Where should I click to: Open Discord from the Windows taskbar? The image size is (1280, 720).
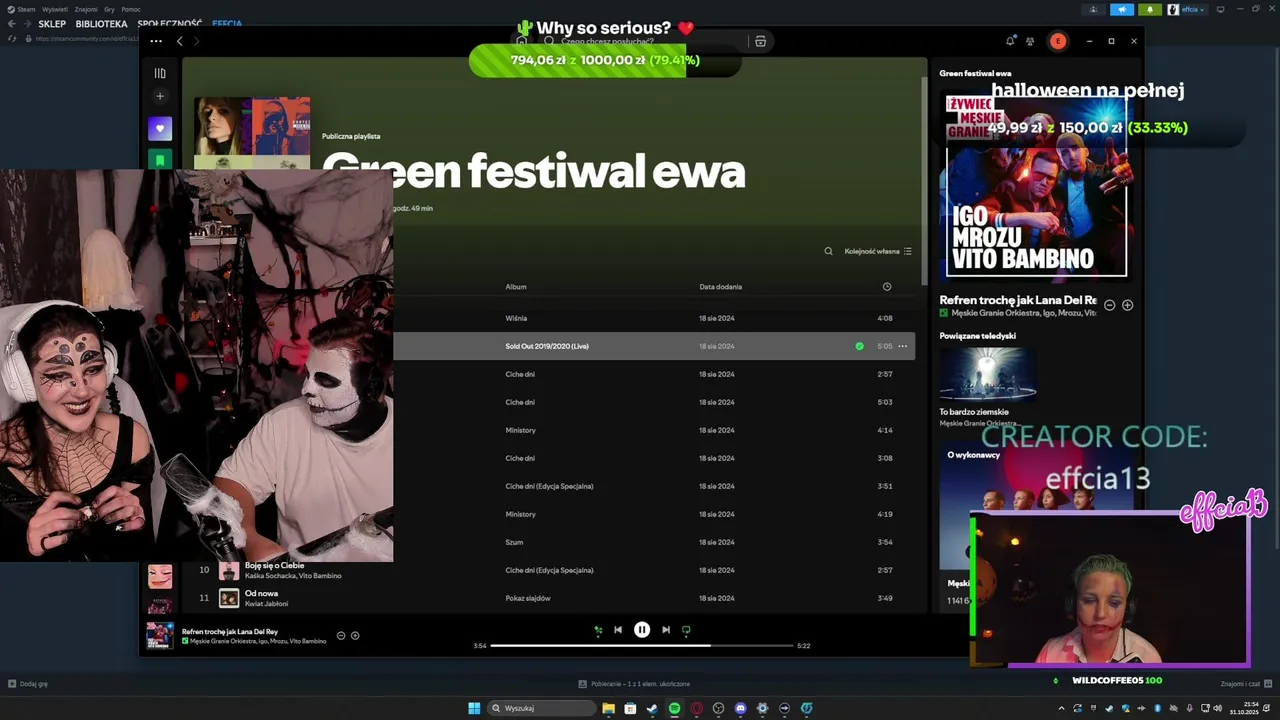pyautogui.click(x=740, y=708)
